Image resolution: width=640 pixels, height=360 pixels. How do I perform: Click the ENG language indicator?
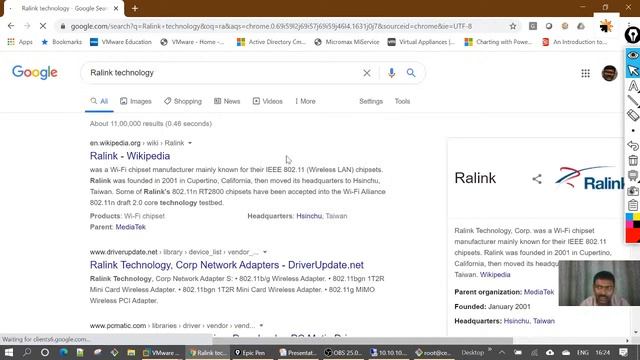[582, 352]
